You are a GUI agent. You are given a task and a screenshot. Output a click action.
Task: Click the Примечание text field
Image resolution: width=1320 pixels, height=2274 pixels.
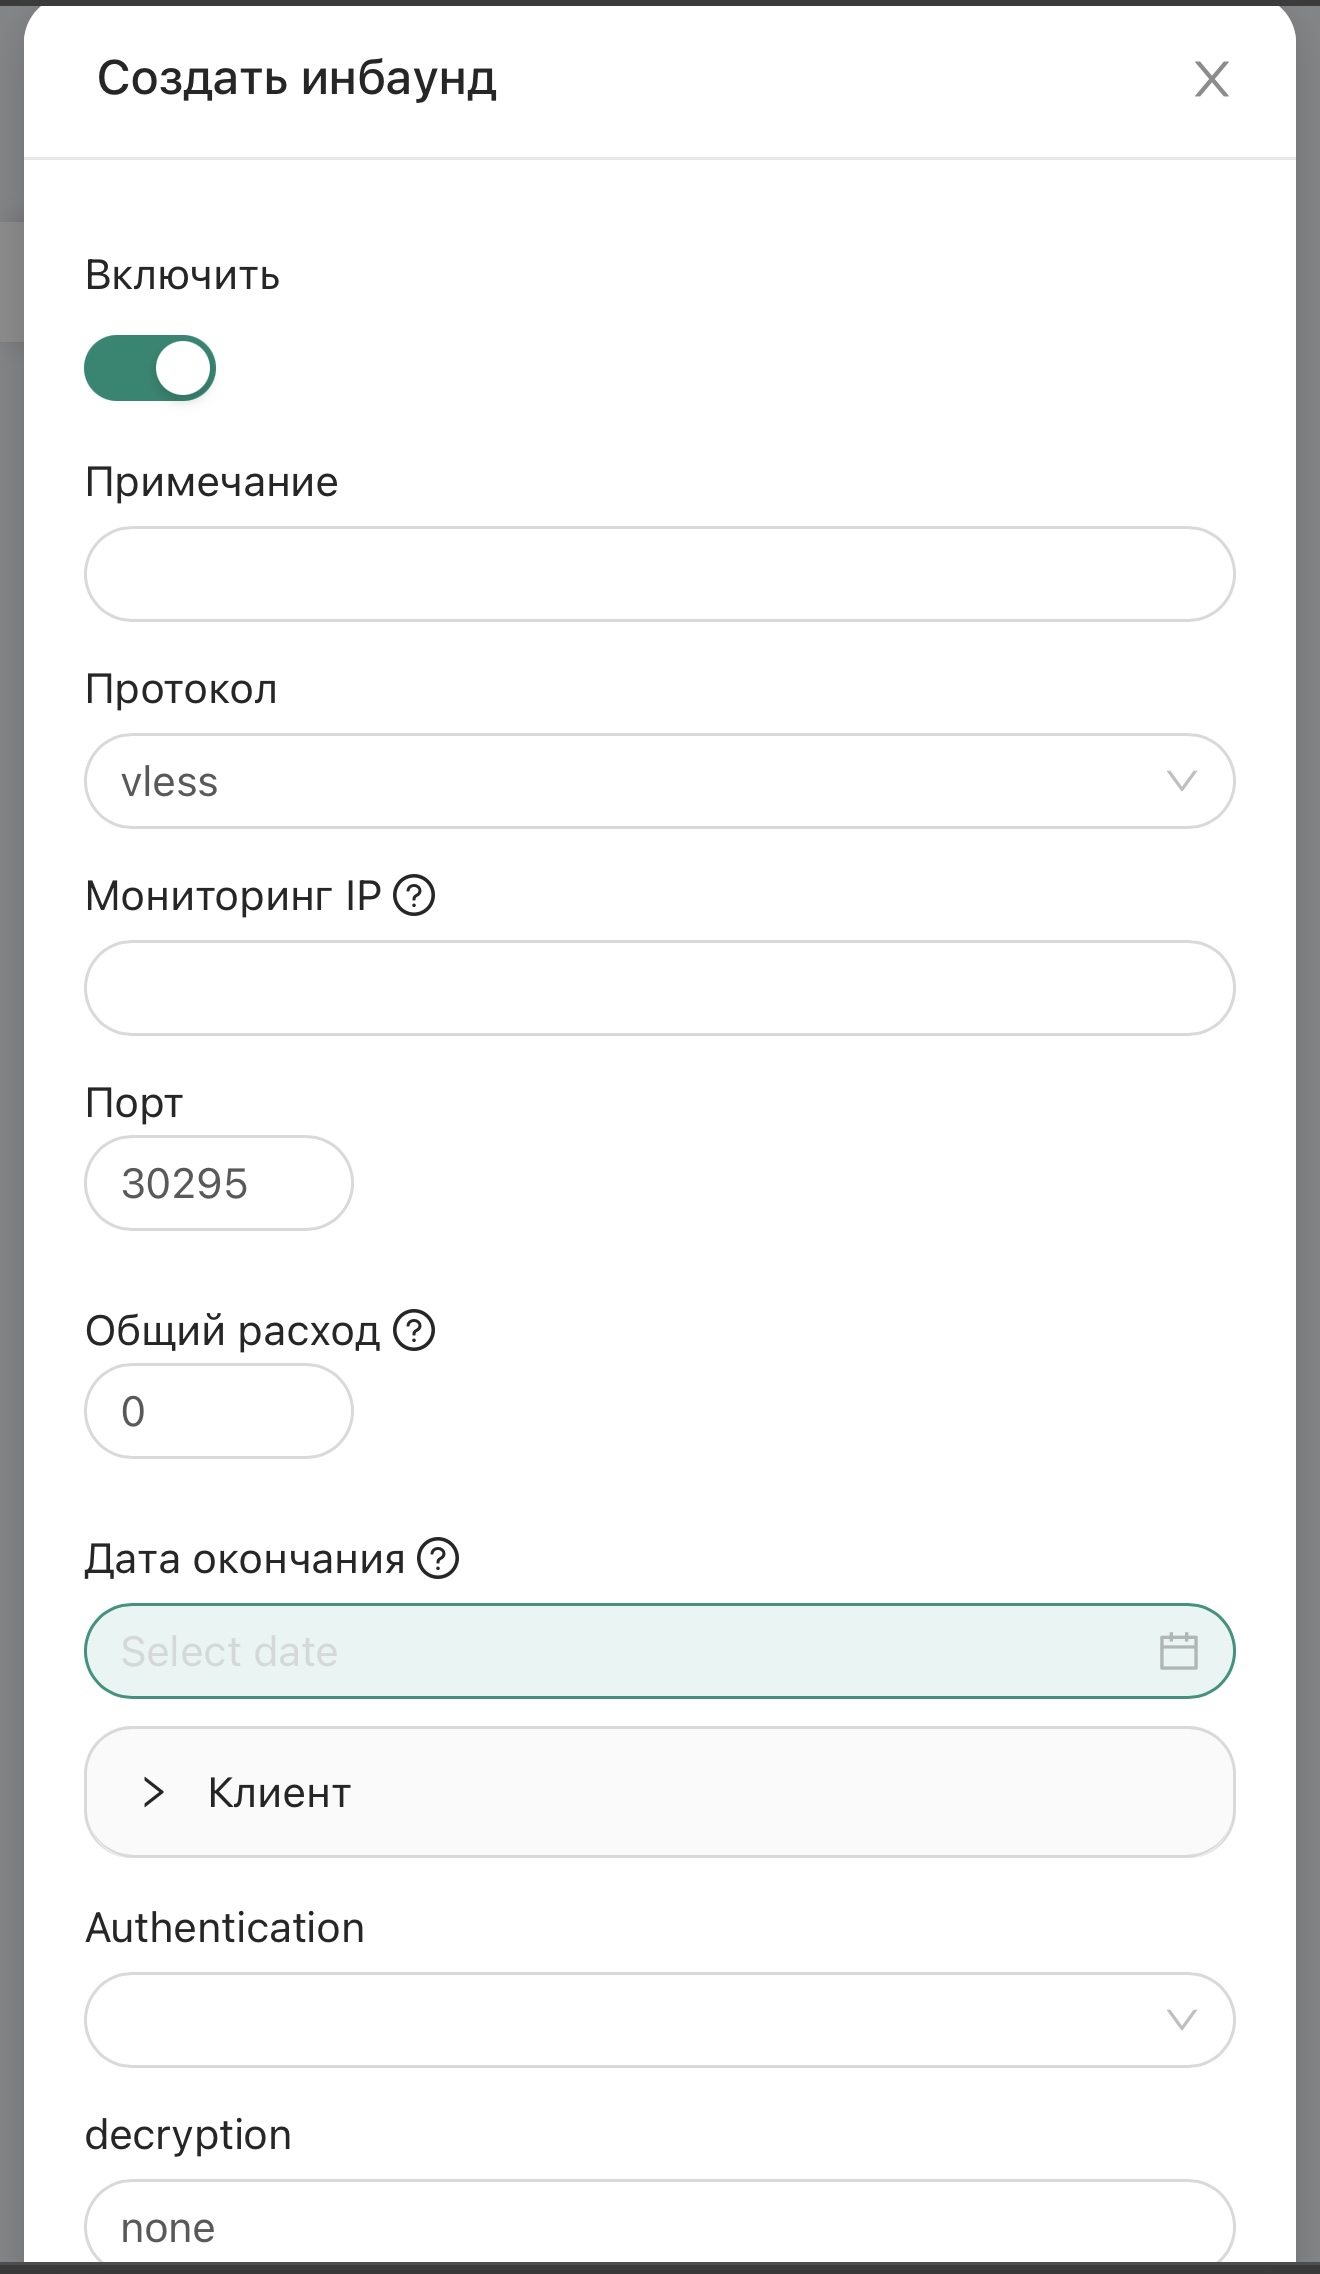[659, 574]
